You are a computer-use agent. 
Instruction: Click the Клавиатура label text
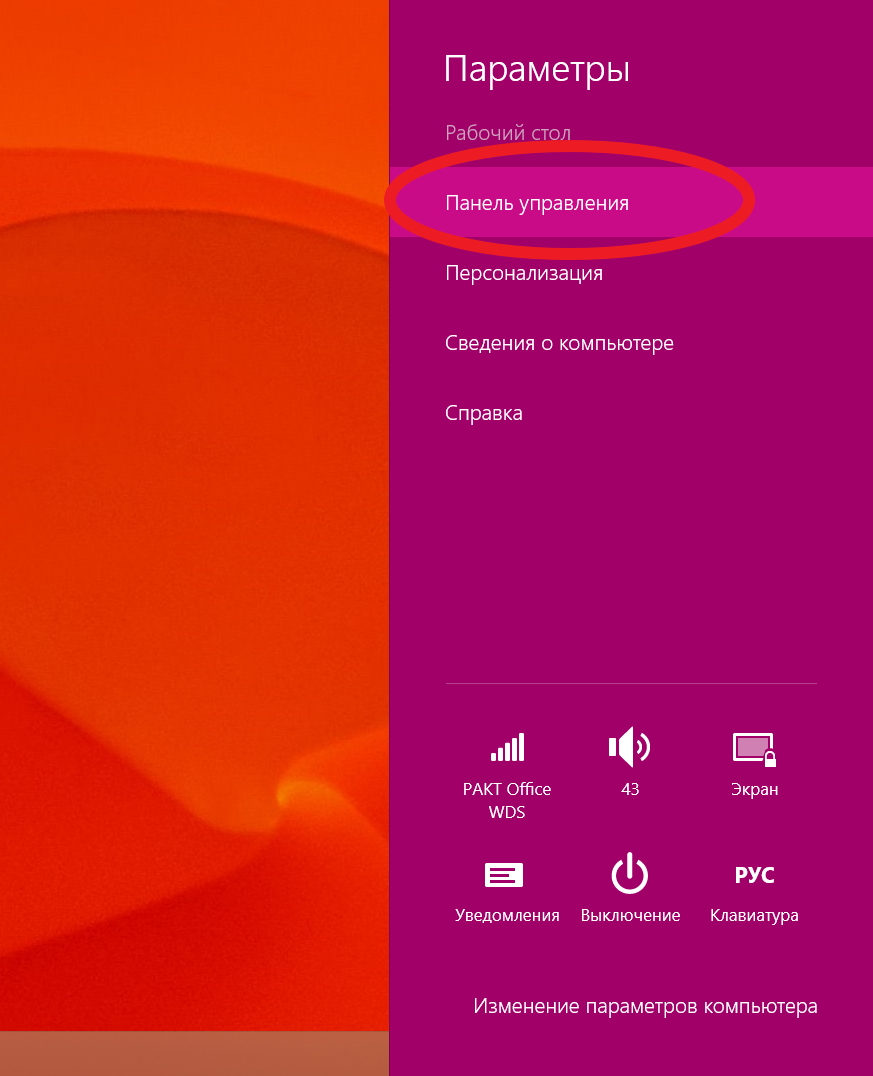pyautogui.click(x=754, y=915)
